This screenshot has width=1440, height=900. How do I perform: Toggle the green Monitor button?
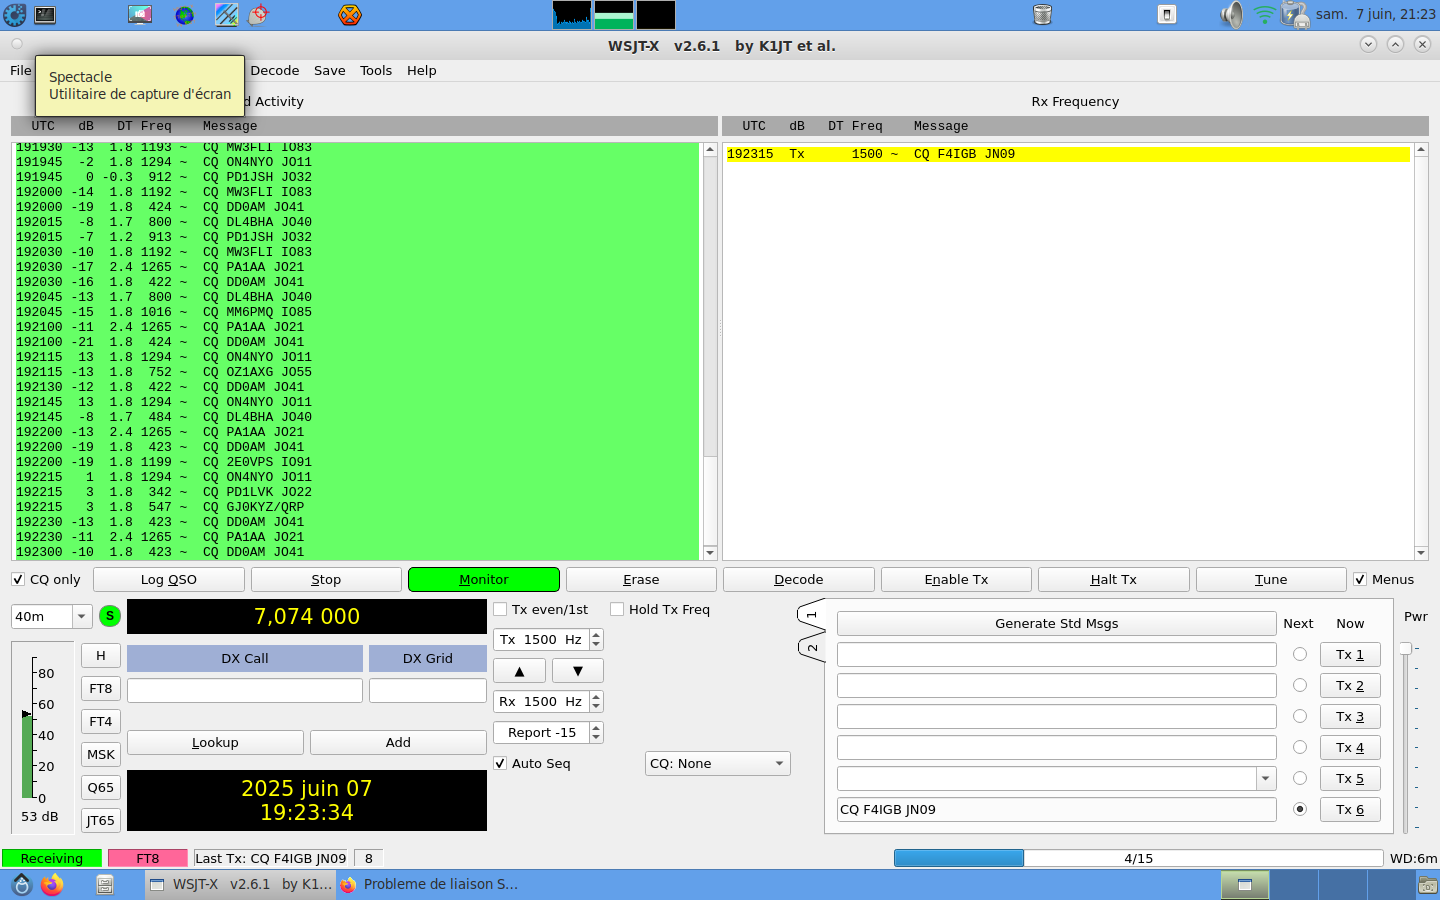click(x=484, y=580)
